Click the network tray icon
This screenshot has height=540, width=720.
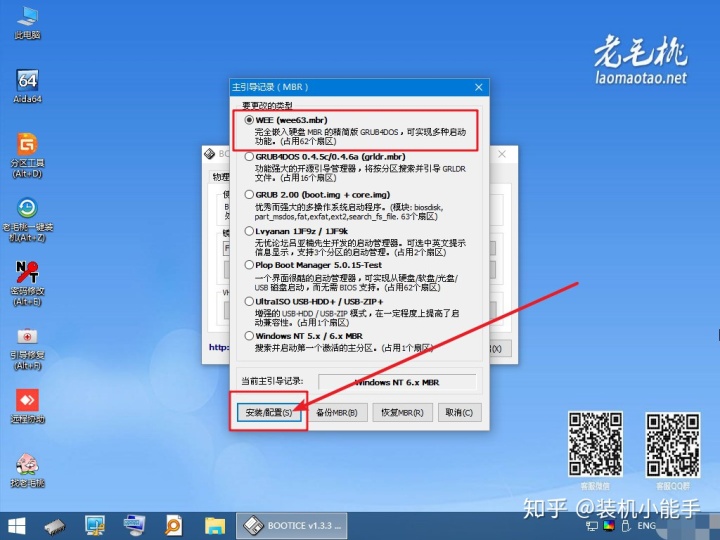pyautogui.click(x=592, y=526)
